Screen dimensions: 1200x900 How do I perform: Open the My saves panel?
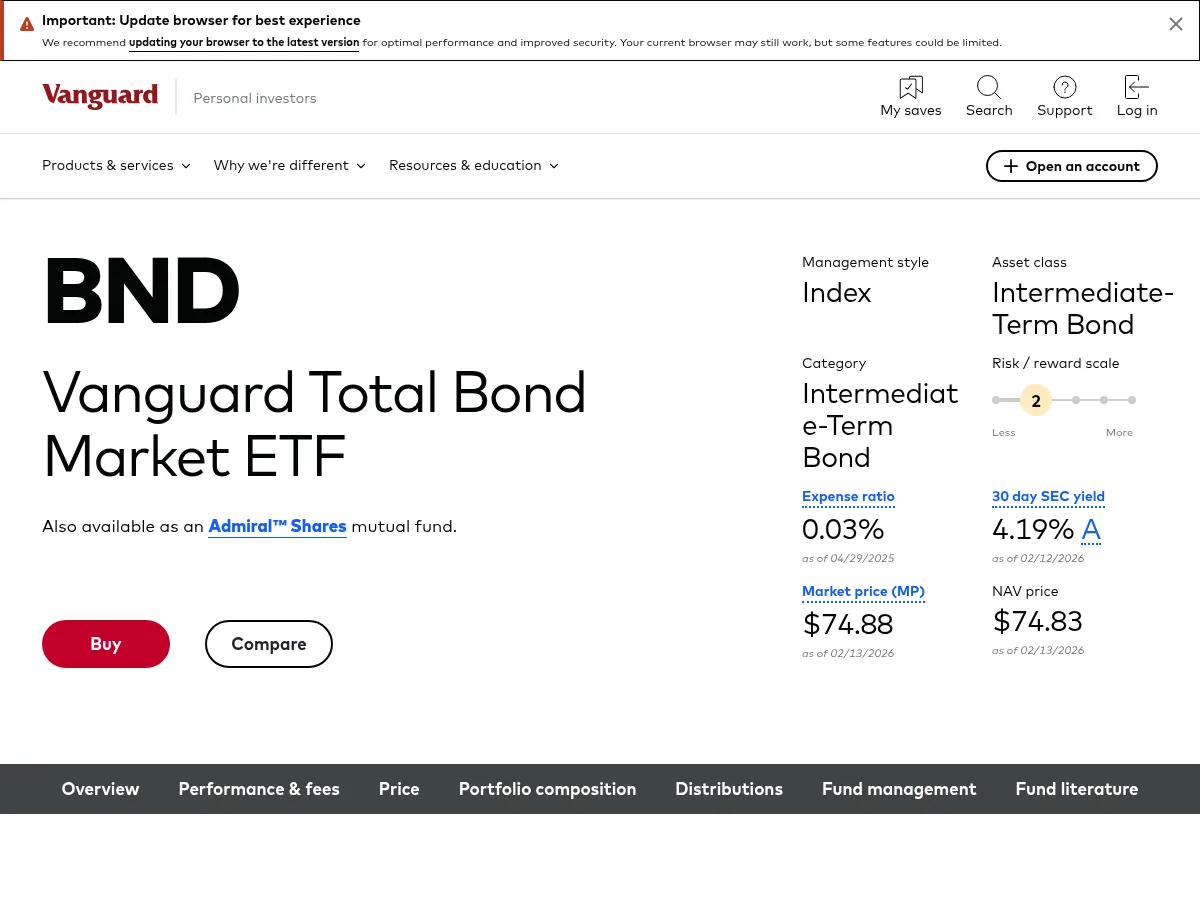coord(910,96)
